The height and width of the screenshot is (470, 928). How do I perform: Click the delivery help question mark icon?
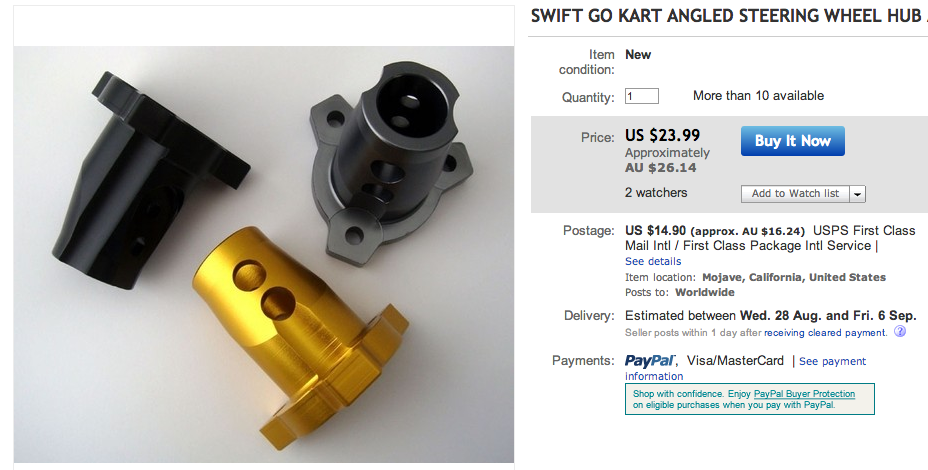pos(900,332)
